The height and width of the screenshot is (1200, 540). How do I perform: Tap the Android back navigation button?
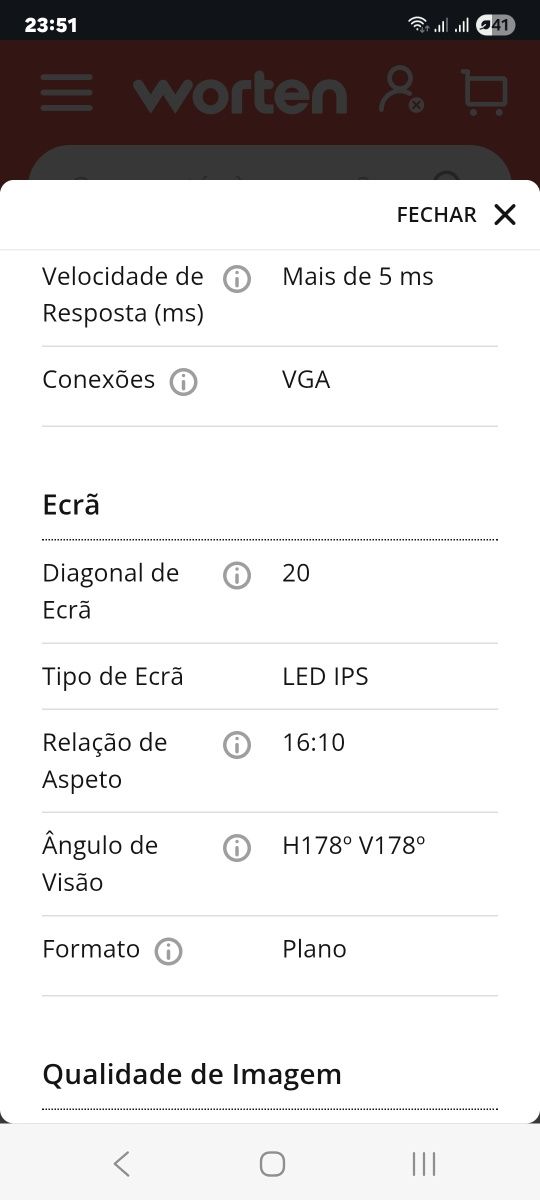click(121, 1163)
